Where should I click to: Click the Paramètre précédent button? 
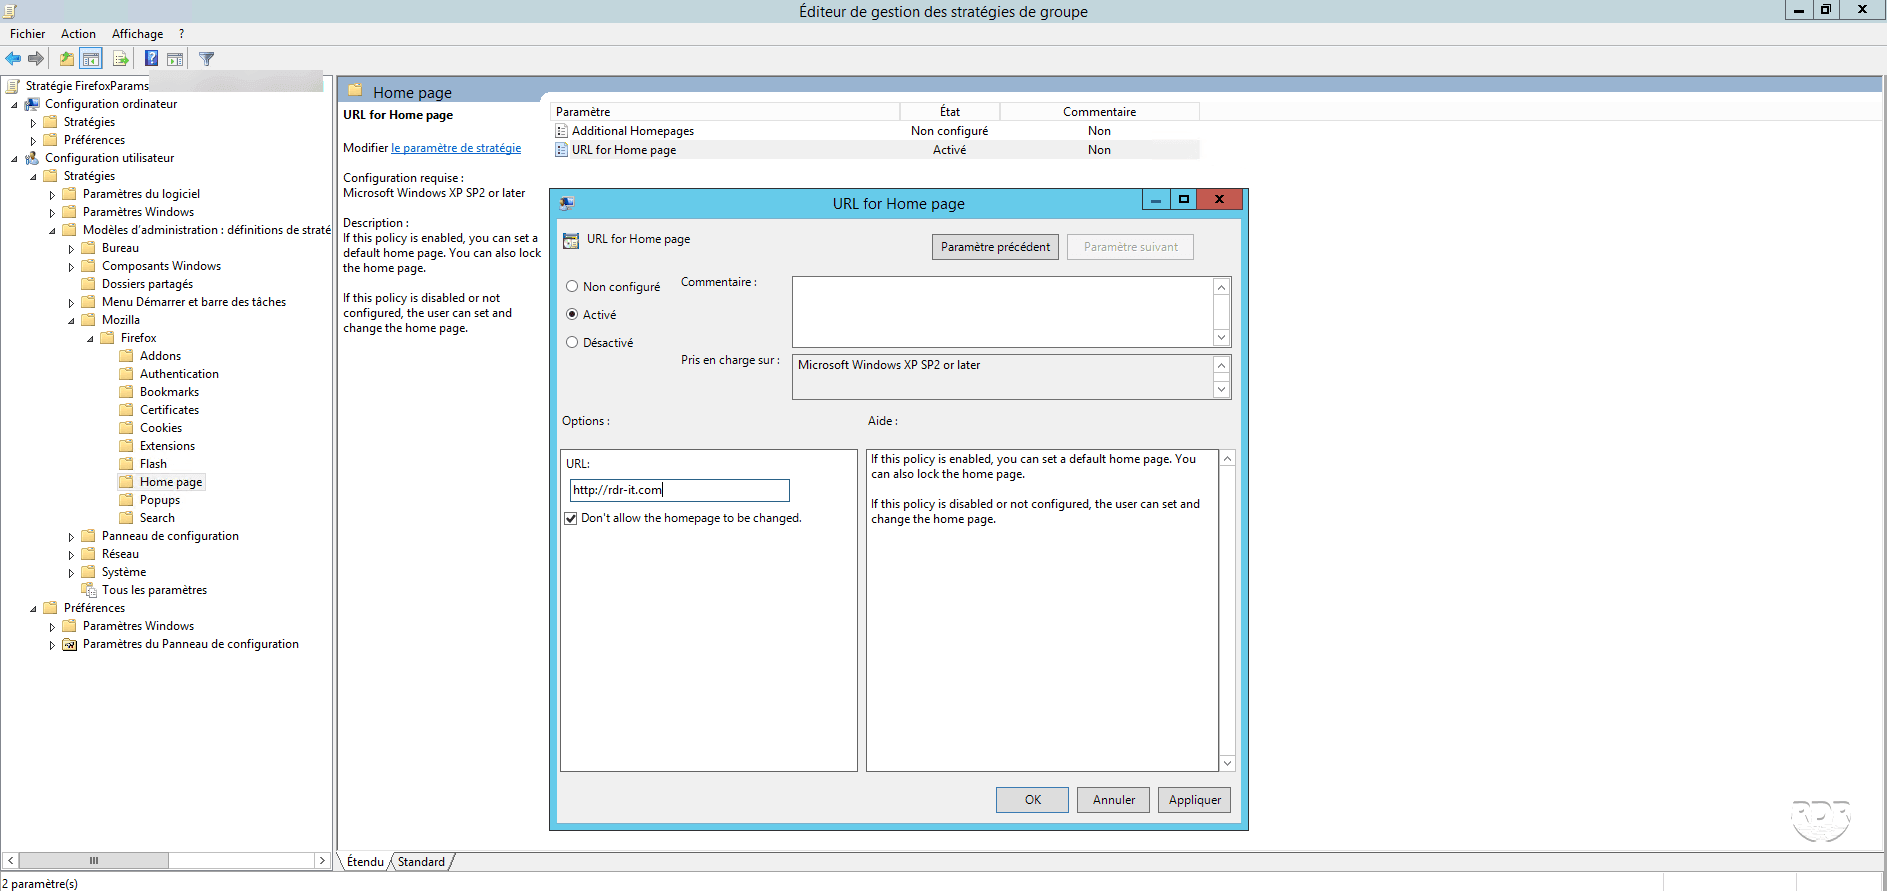coord(995,247)
